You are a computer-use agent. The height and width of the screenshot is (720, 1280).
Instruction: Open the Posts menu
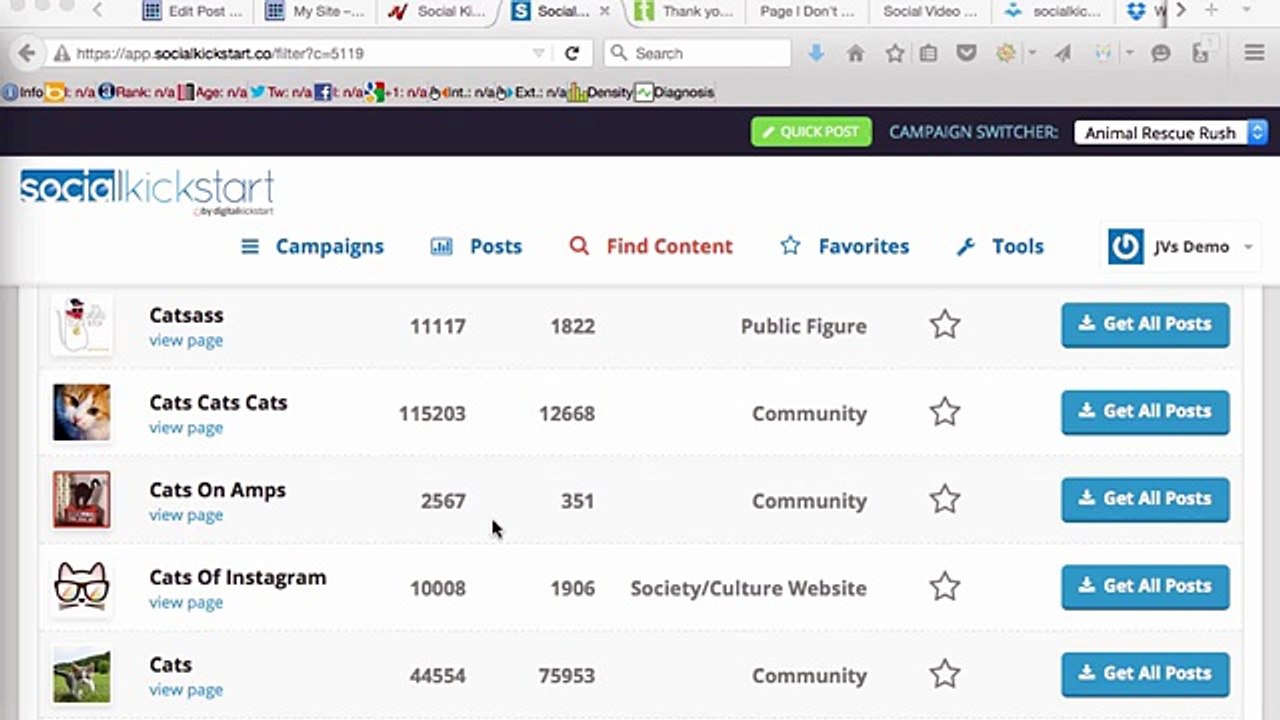coord(476,246)
